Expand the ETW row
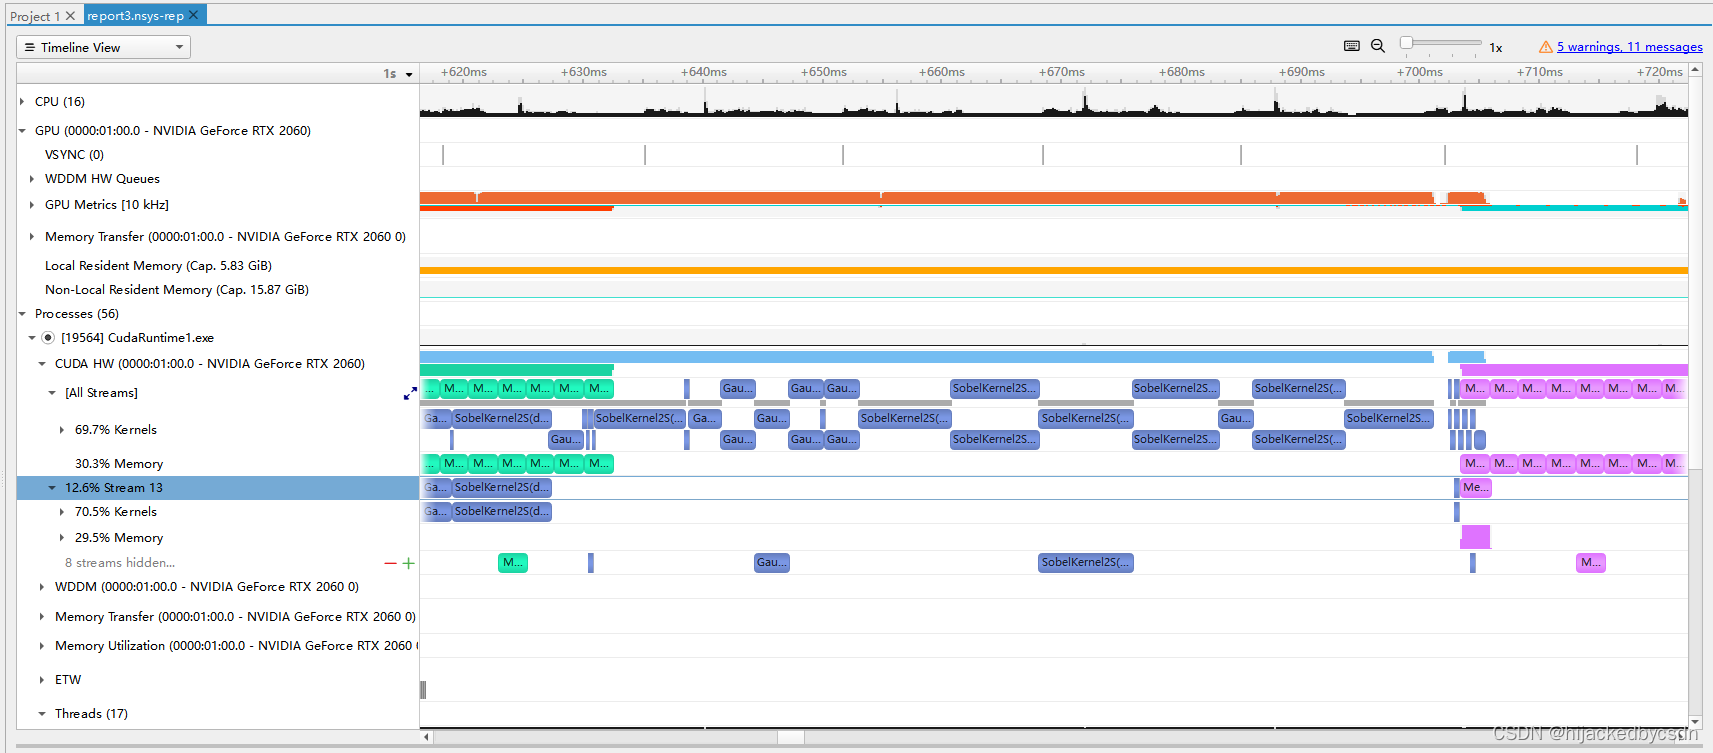The height and width of the screenshot is (753, 1713). point(42,680)
